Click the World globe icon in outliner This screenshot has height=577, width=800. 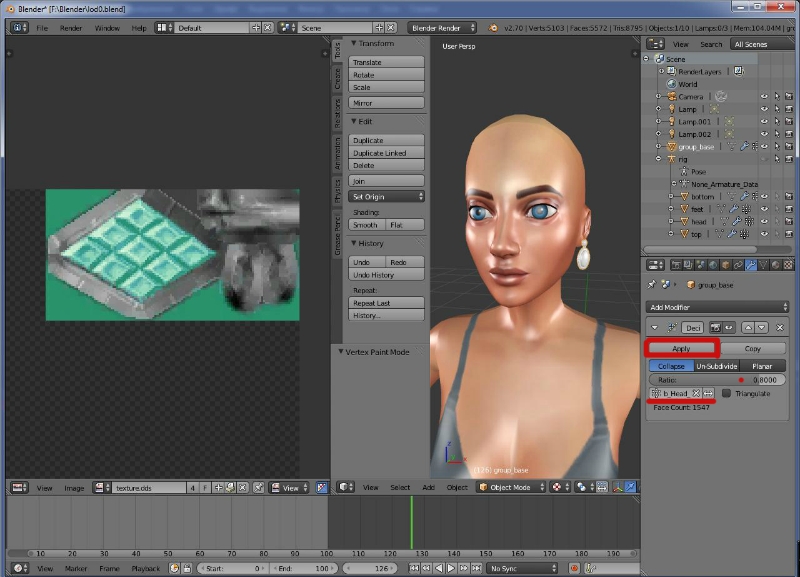(x=672, y=84)
